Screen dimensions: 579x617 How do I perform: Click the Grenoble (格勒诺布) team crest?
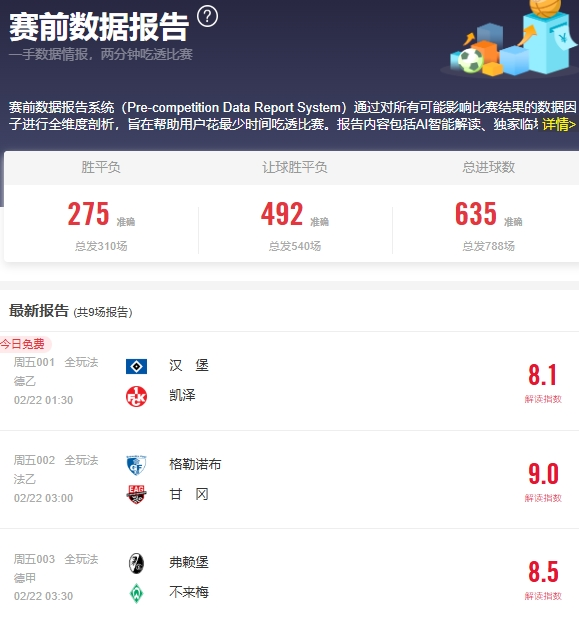[136, 465]
